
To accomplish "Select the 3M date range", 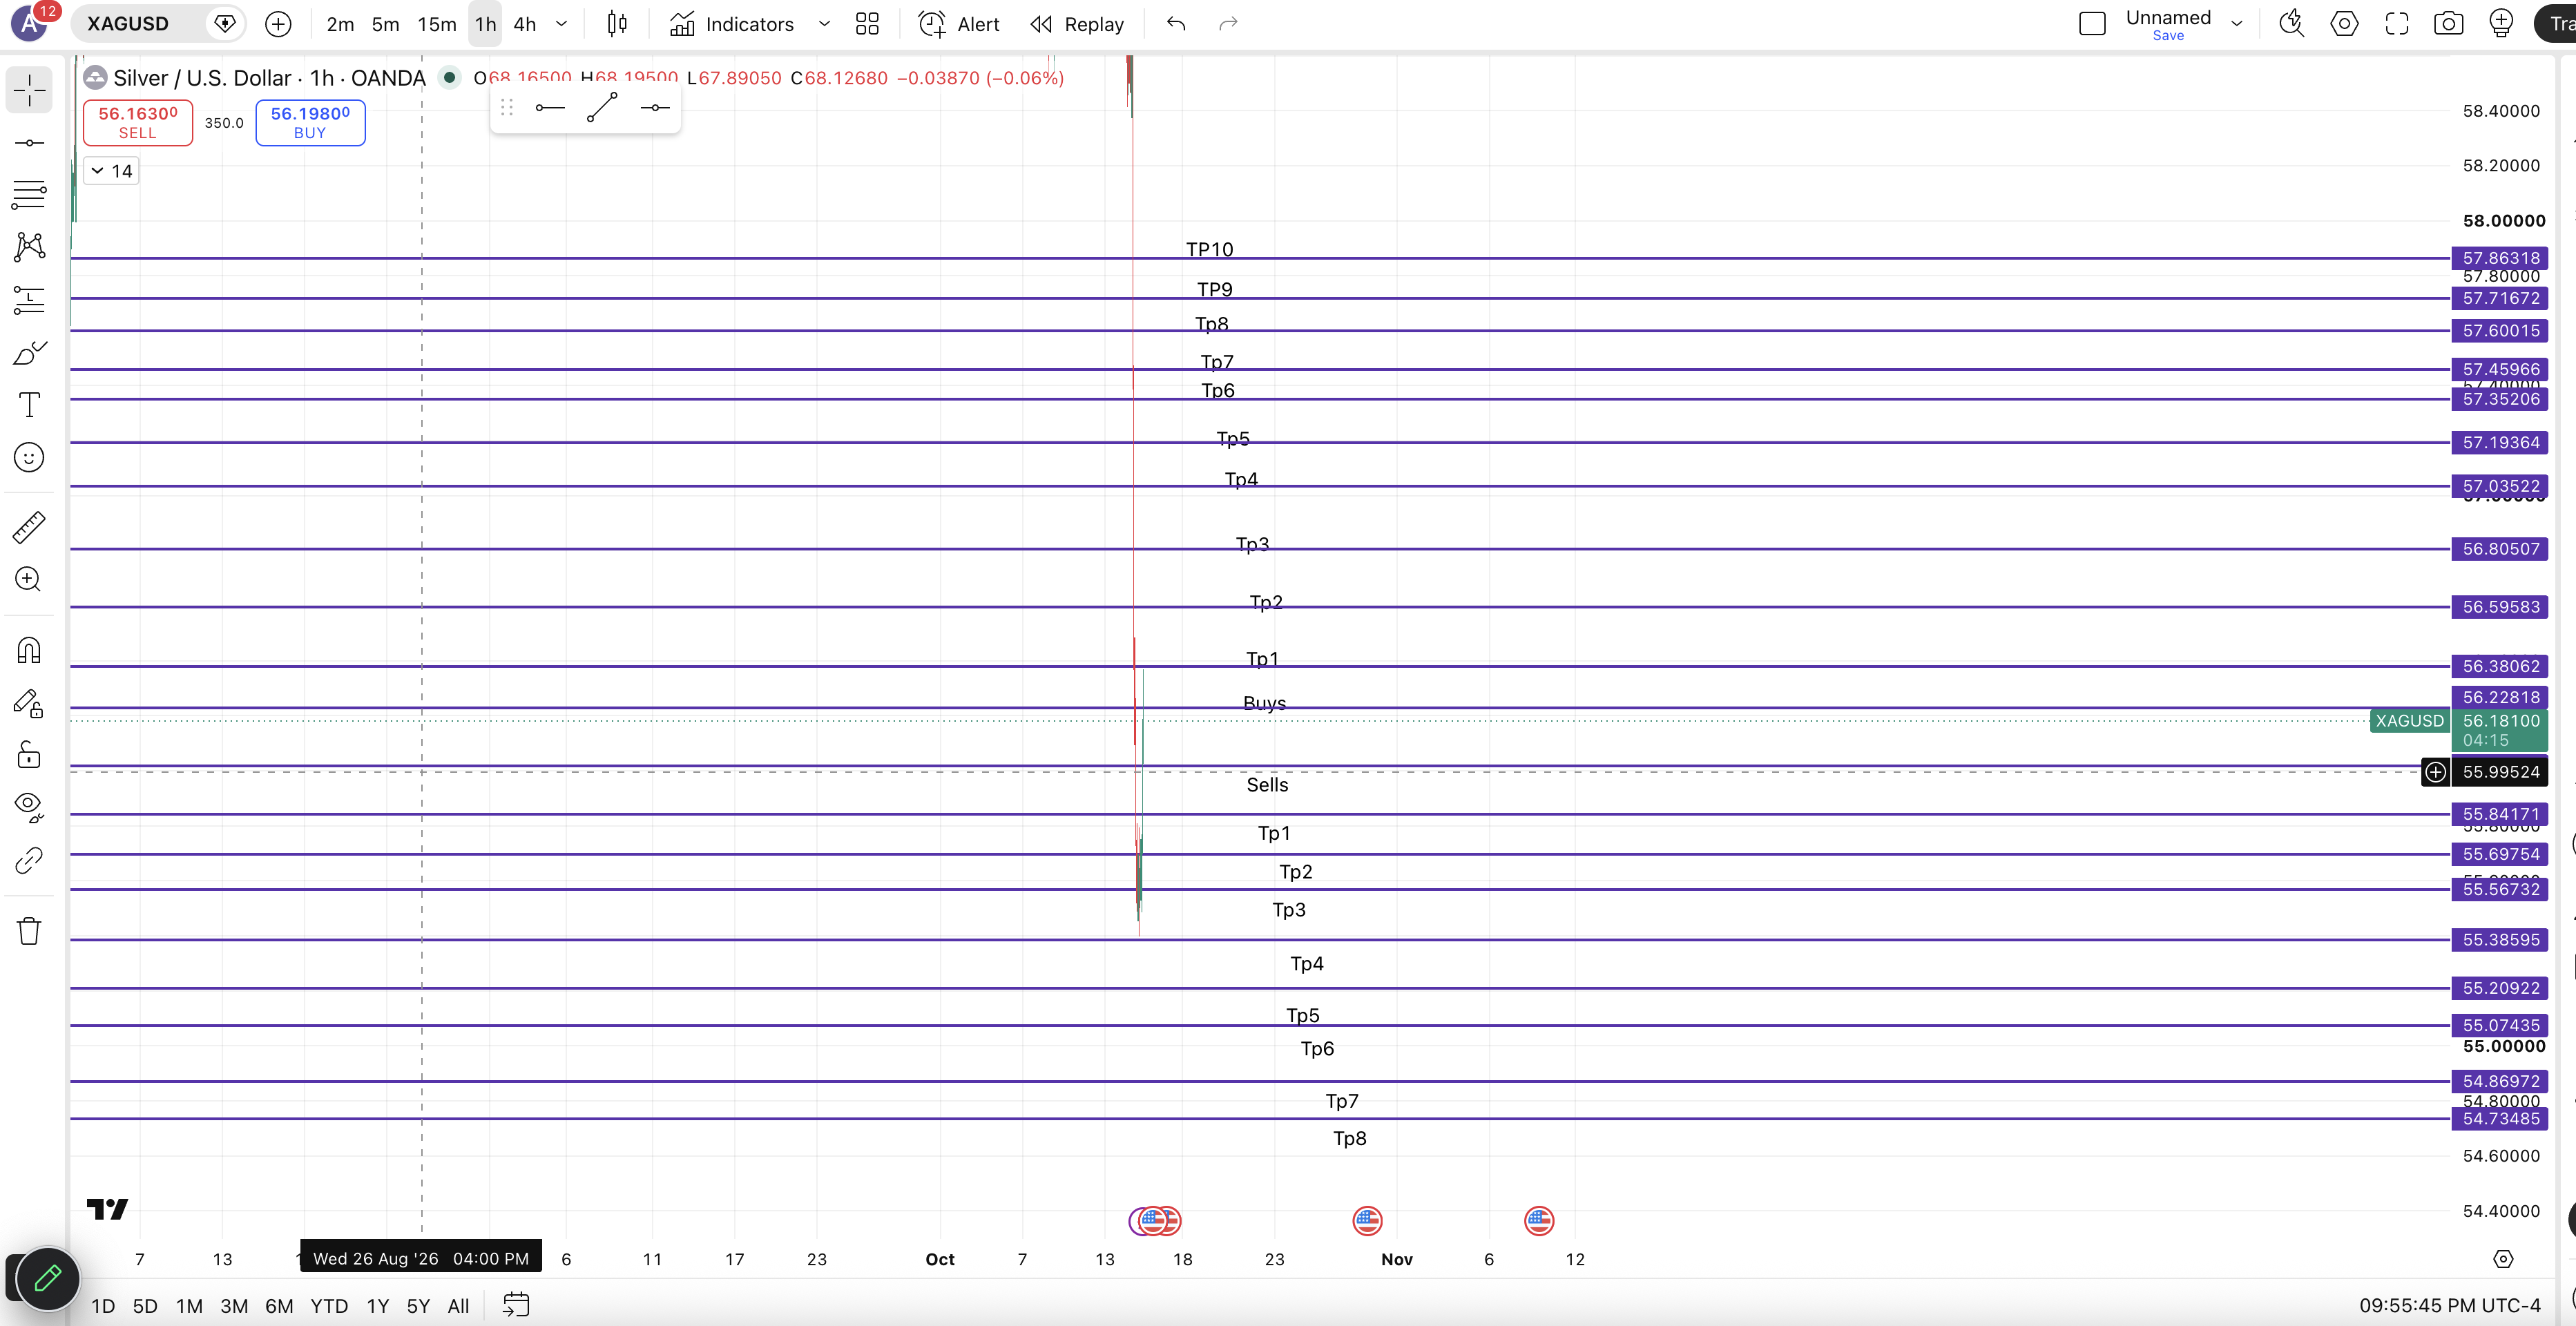I will 234,1306.
